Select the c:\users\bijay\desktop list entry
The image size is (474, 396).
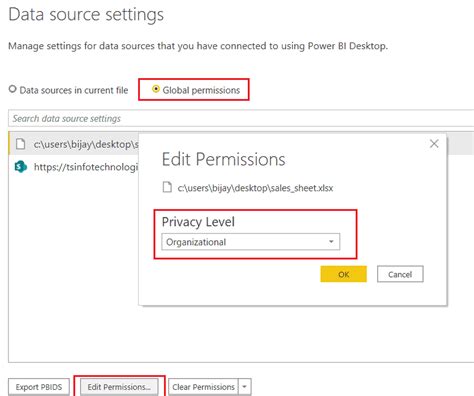pos(74,144)
